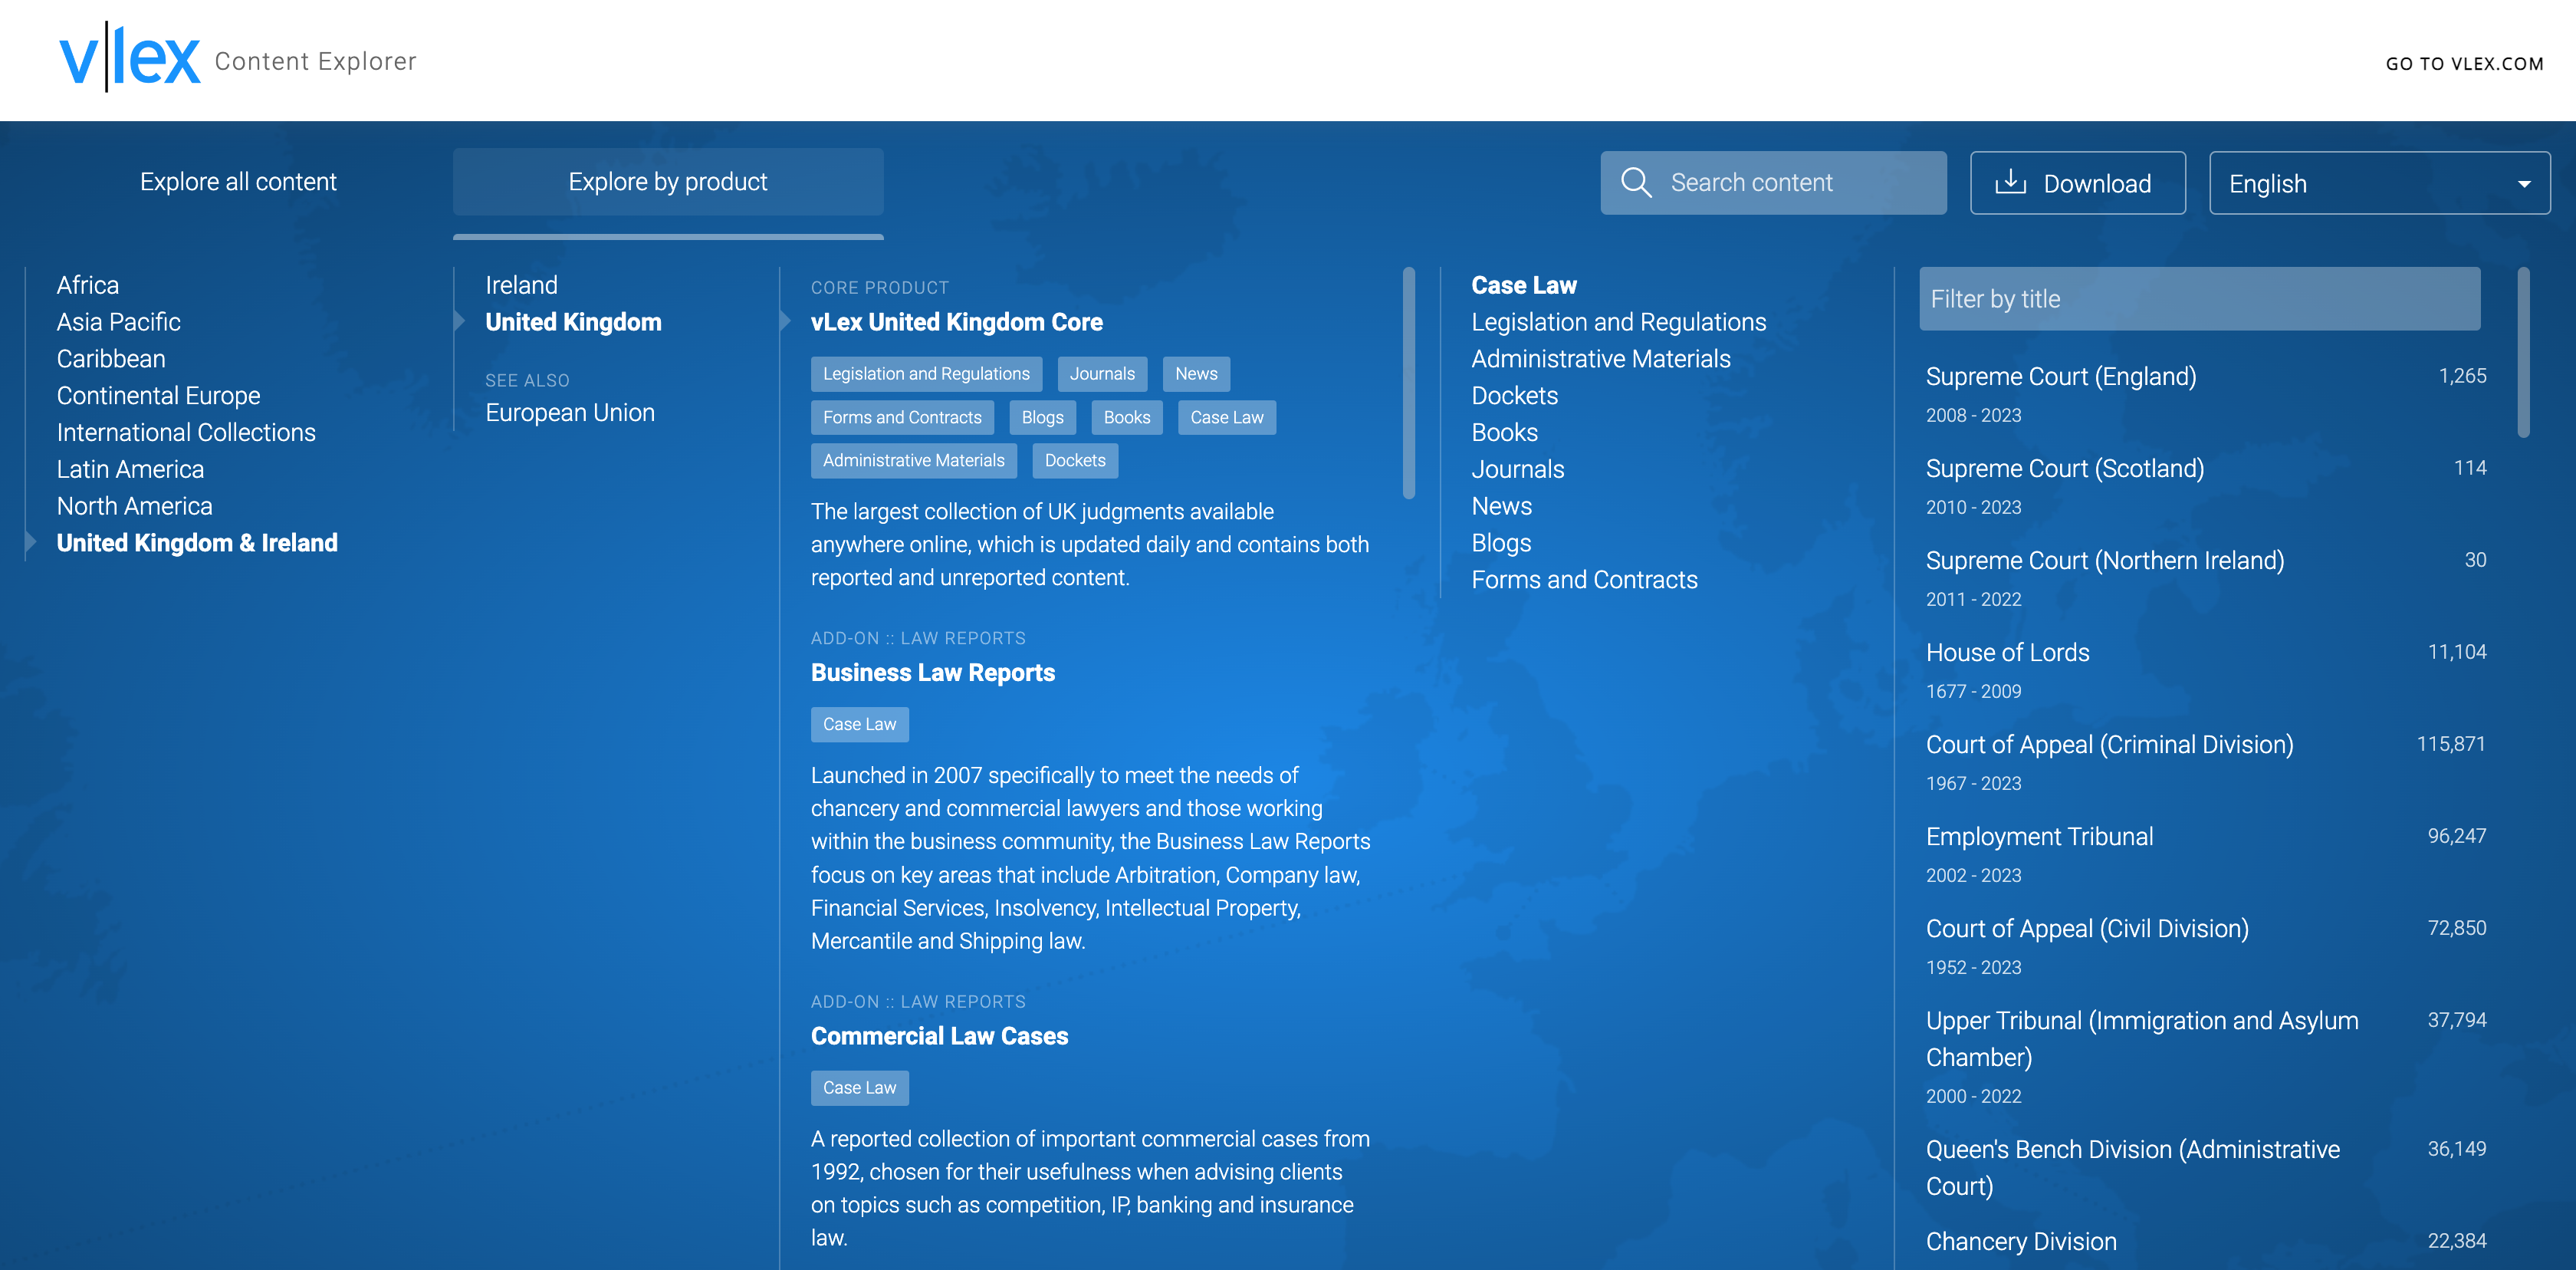Viewport: 2576px width, 1270px height.
Task: Select Asia Pacific region
Action: pyautogui.click(x=119, y=322)
